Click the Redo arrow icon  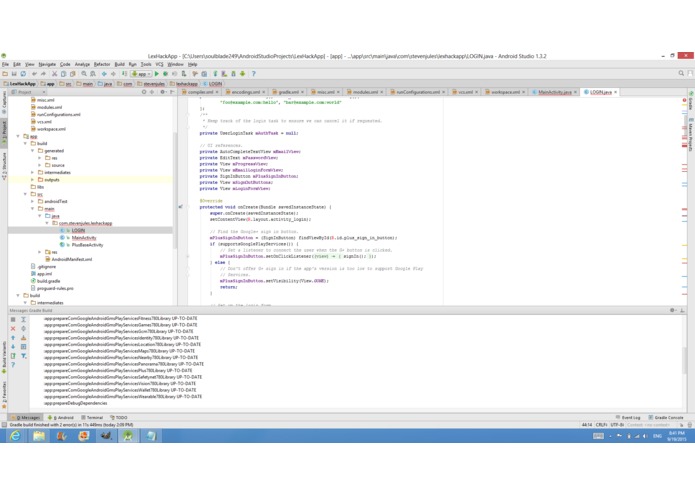point(43,74)
